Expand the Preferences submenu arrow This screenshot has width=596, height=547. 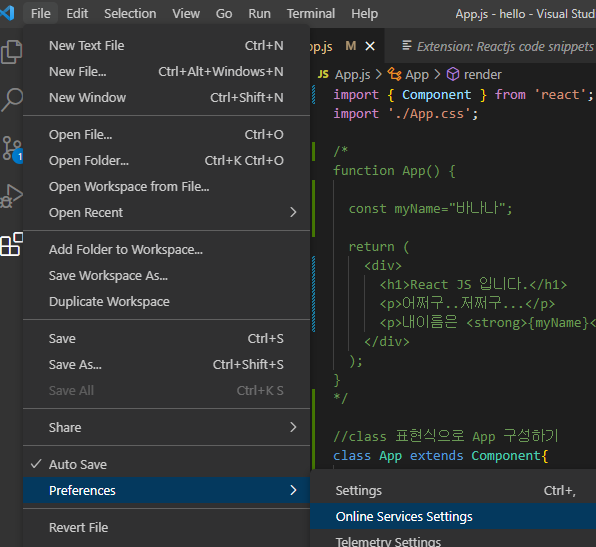coord(293,490)
